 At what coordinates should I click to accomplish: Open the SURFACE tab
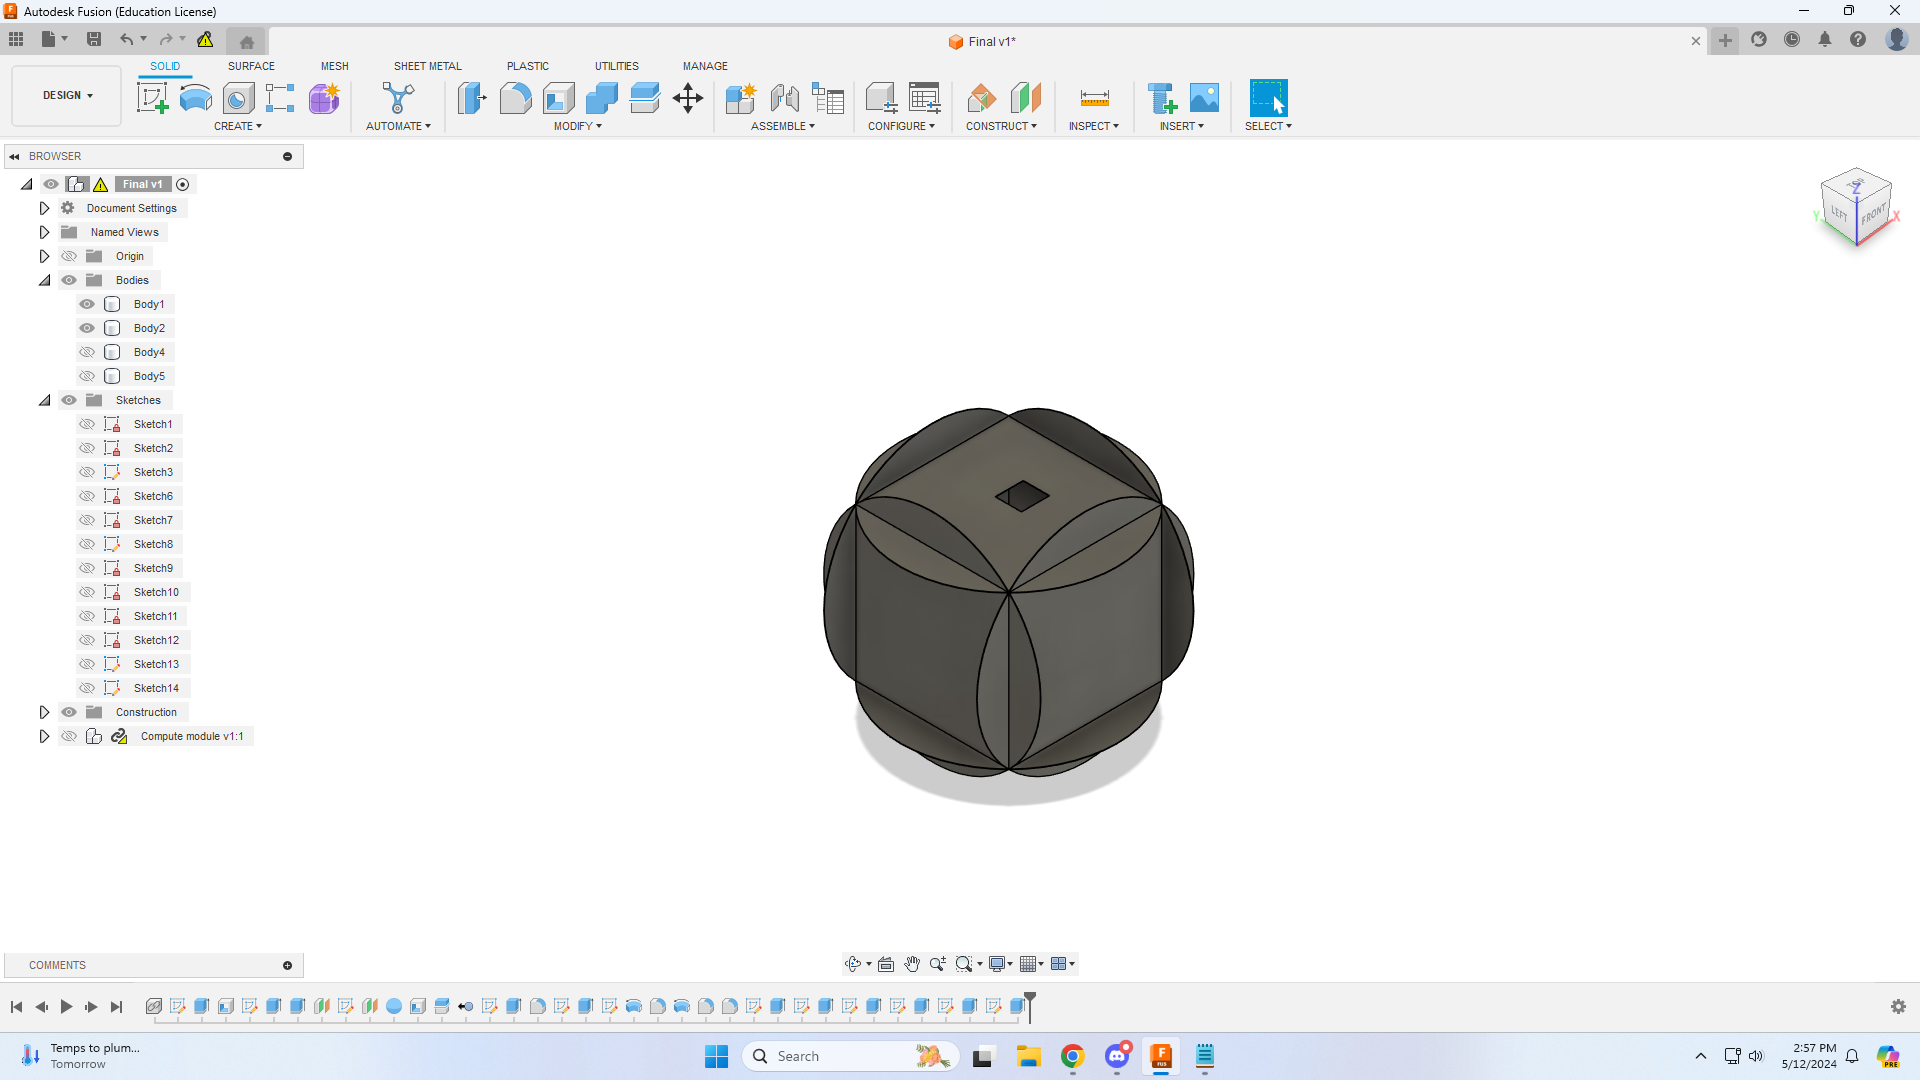(251, 66)
